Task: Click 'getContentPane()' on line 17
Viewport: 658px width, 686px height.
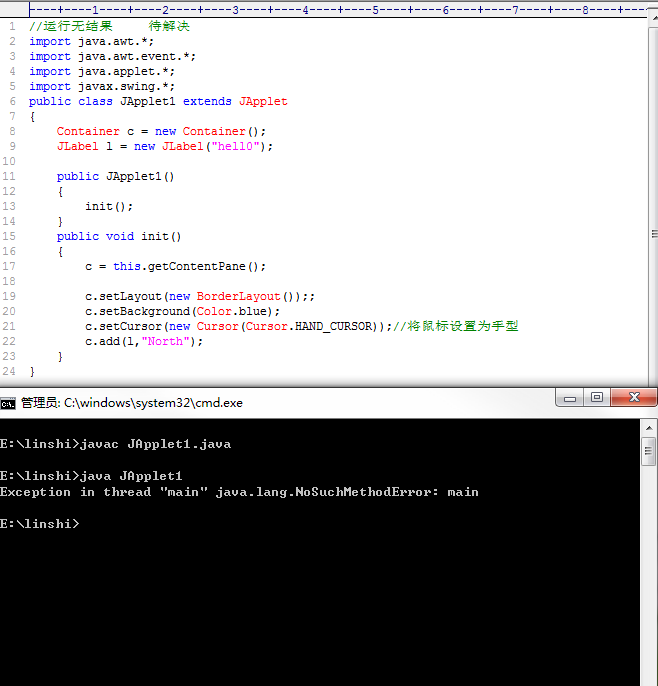Action: tap(203, 266)
